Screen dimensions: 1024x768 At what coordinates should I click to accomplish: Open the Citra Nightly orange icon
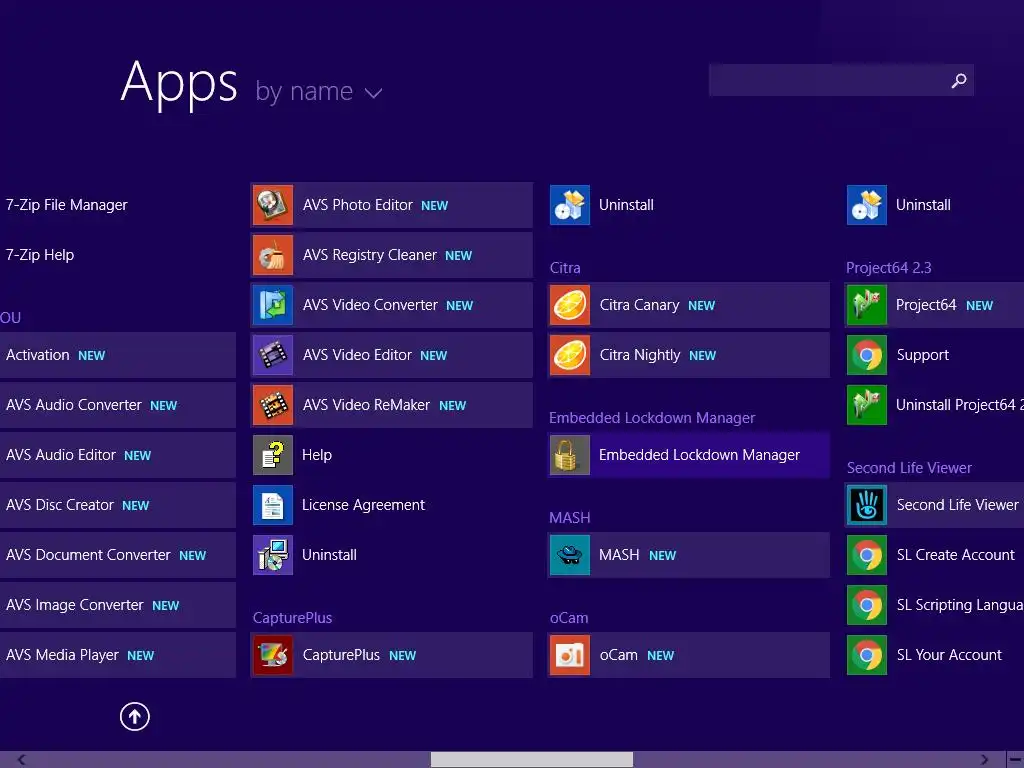click(569, 355)
